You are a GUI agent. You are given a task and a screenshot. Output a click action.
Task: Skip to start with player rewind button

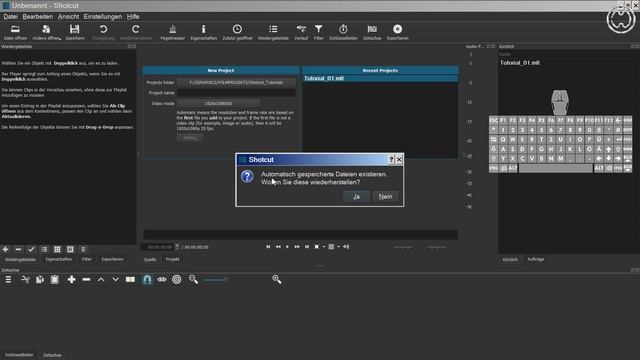268,247
